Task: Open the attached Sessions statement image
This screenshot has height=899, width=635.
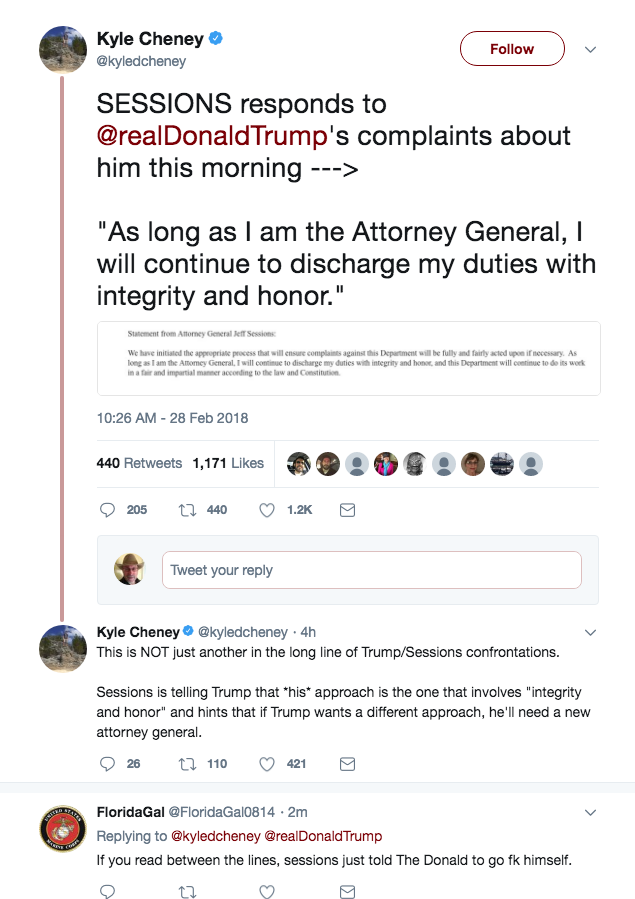Action: (x=348, y=358)
